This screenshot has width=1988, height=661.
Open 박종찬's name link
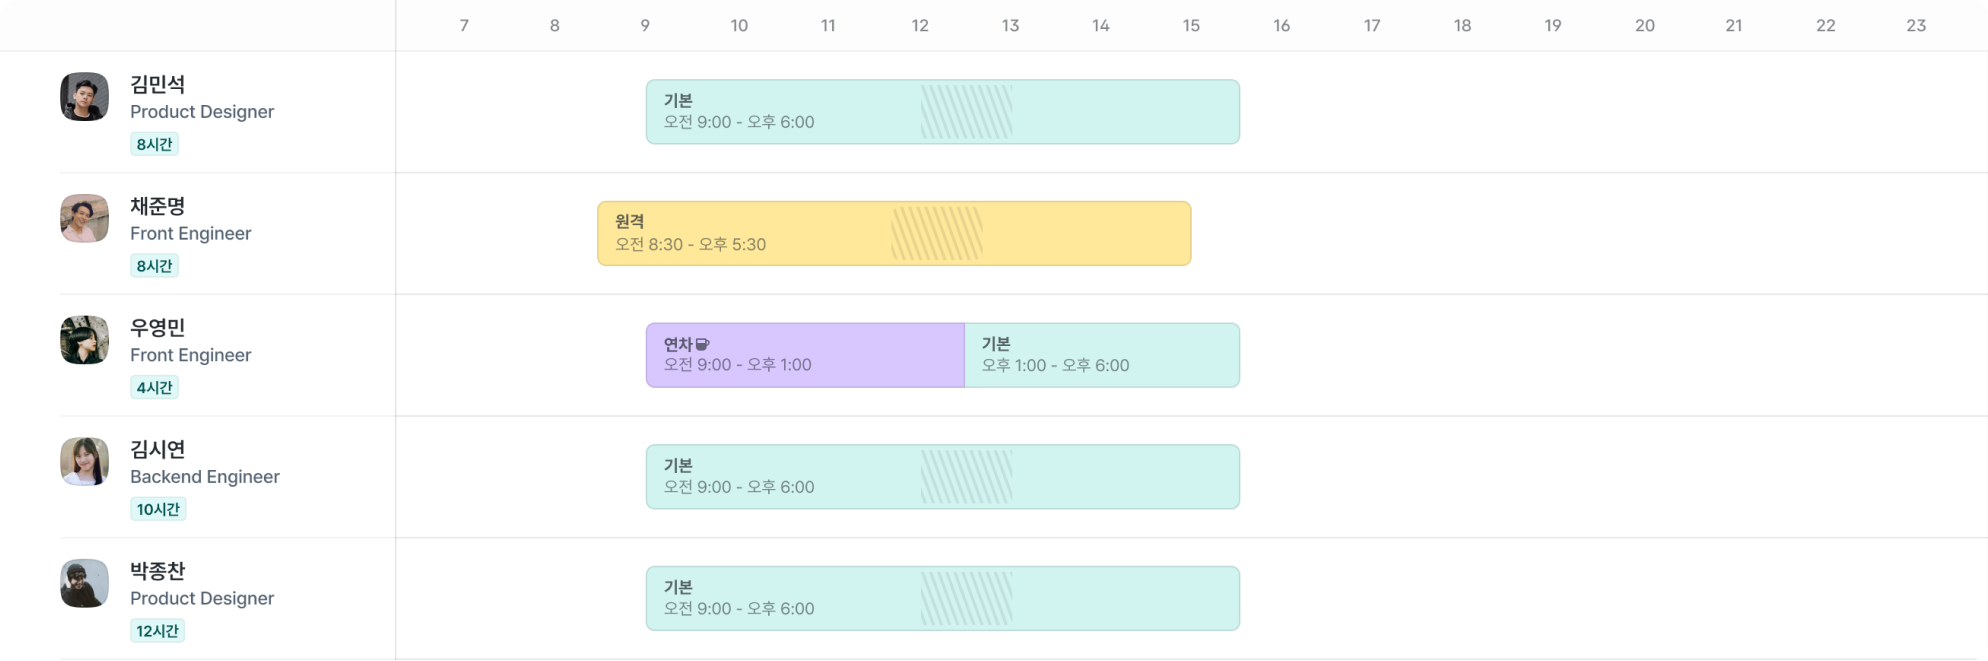158,571
